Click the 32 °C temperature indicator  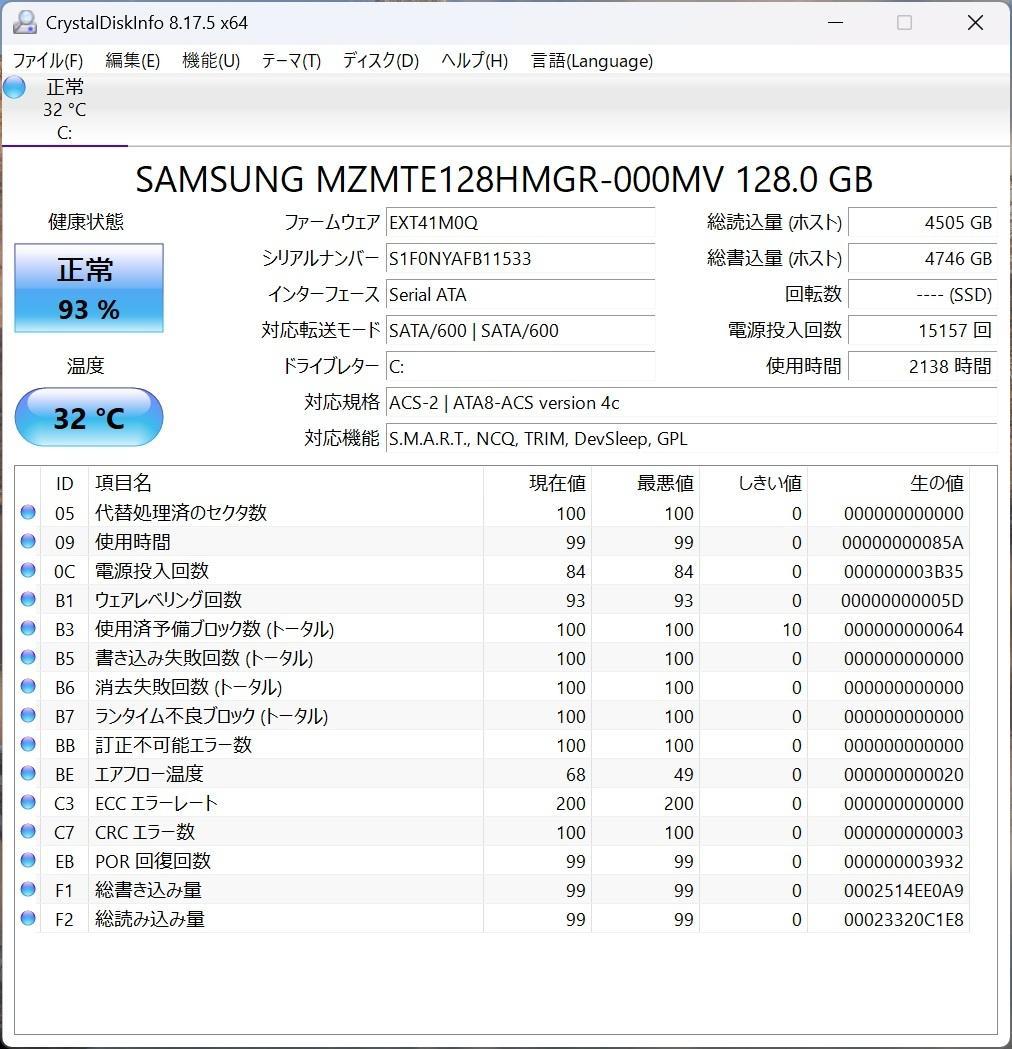(x=88, y=417)
